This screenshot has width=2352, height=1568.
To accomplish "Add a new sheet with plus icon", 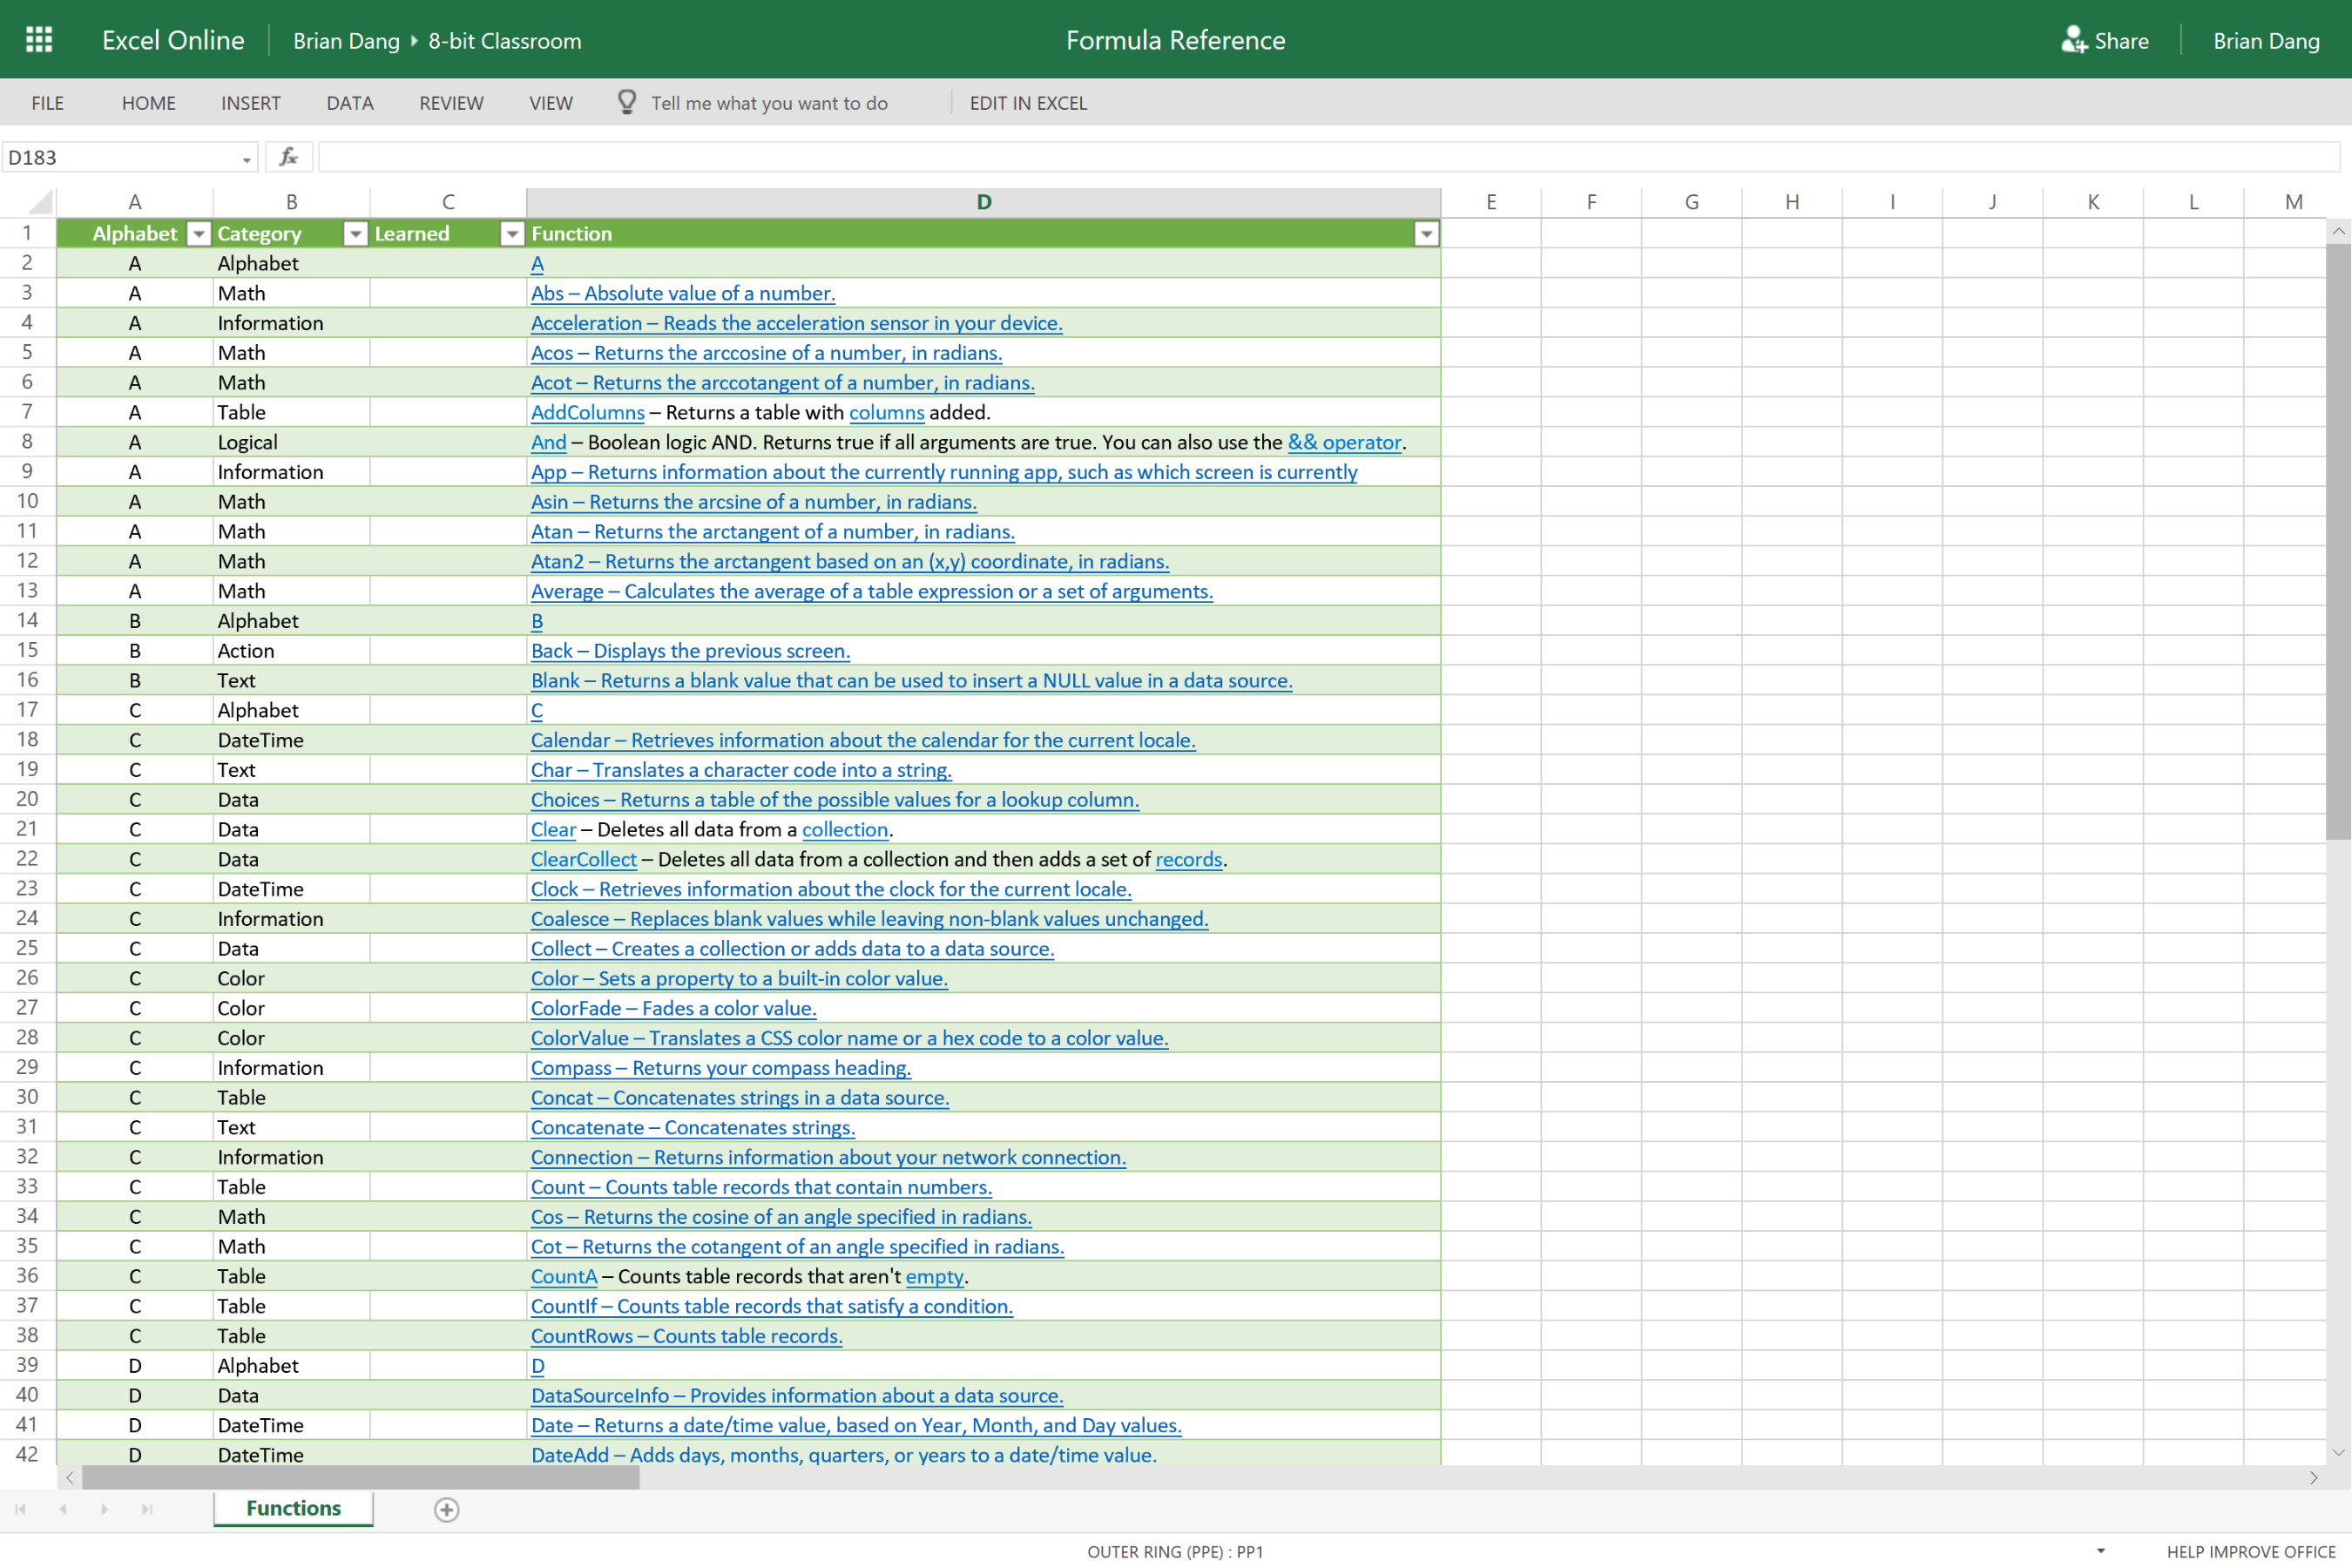I will coord(447,1509).
